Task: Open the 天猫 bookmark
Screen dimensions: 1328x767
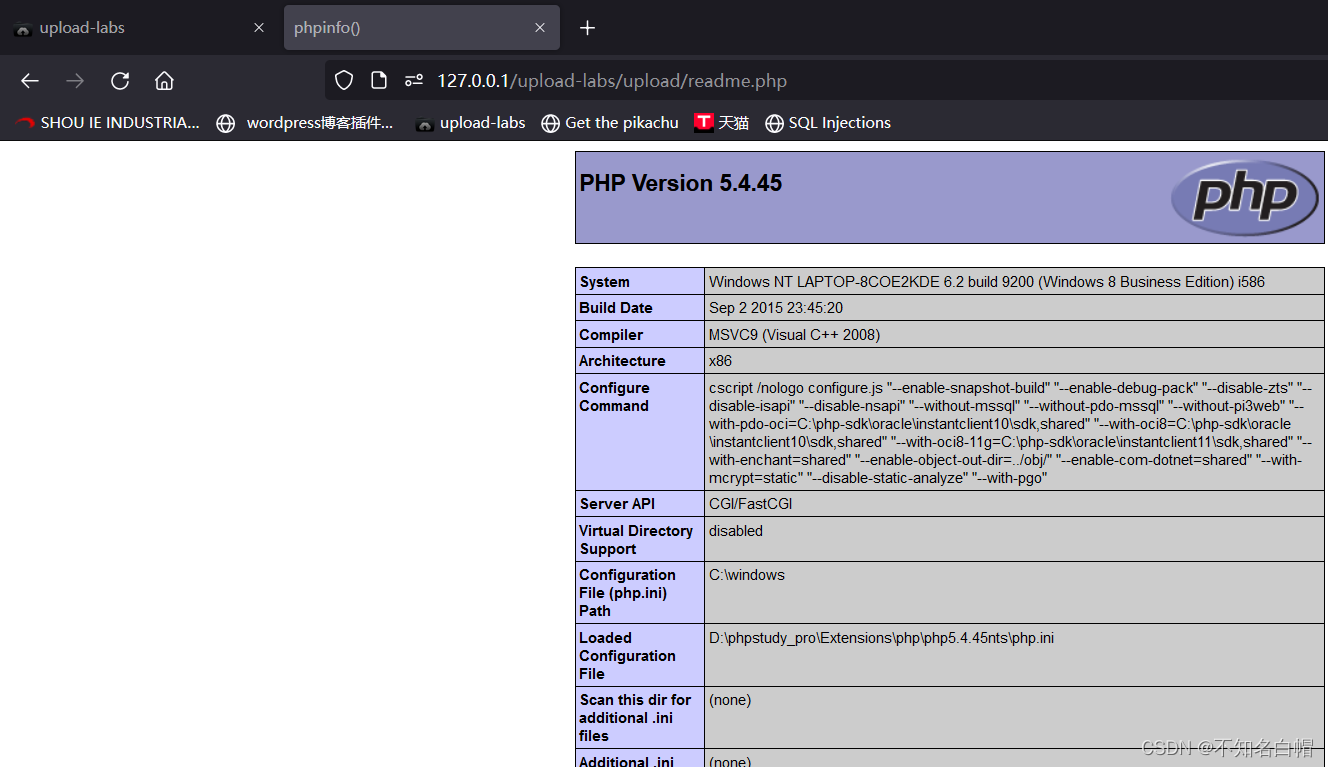Action: [722, 122]
